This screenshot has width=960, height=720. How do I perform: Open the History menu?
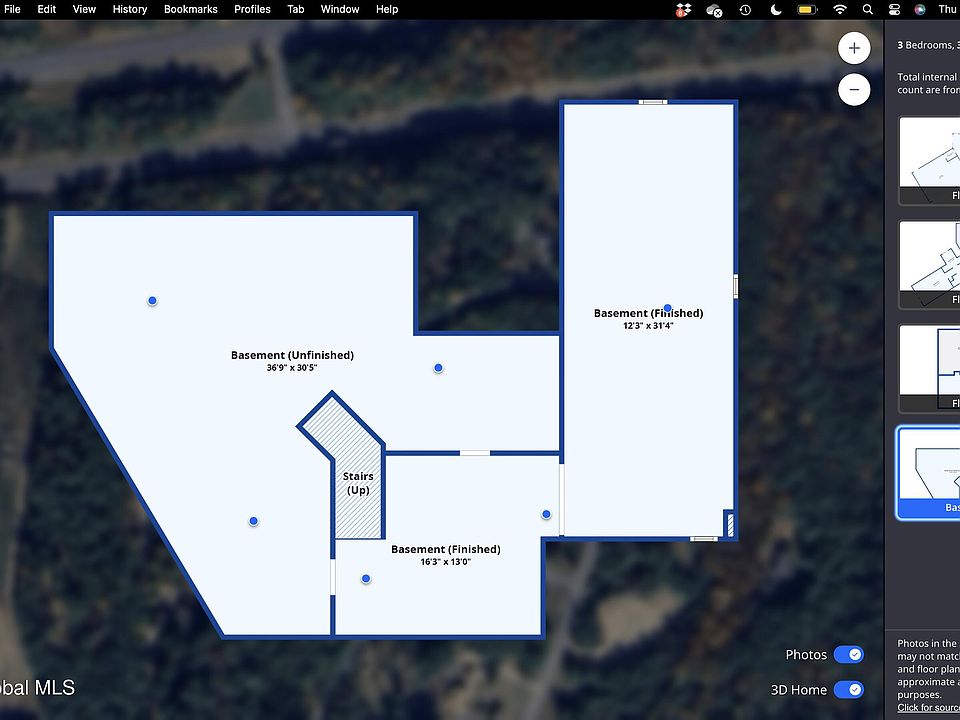point(129,9)
